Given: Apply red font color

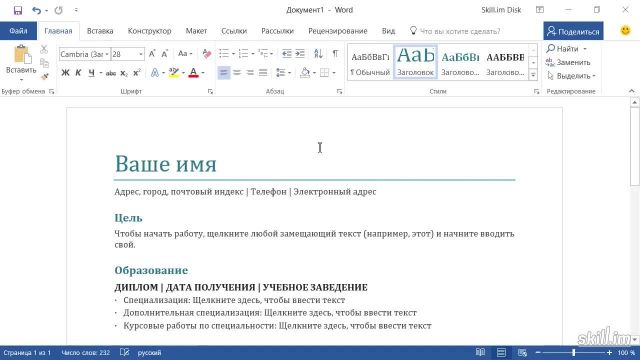Looking at the screenshot, I should [x=193, y=73].
